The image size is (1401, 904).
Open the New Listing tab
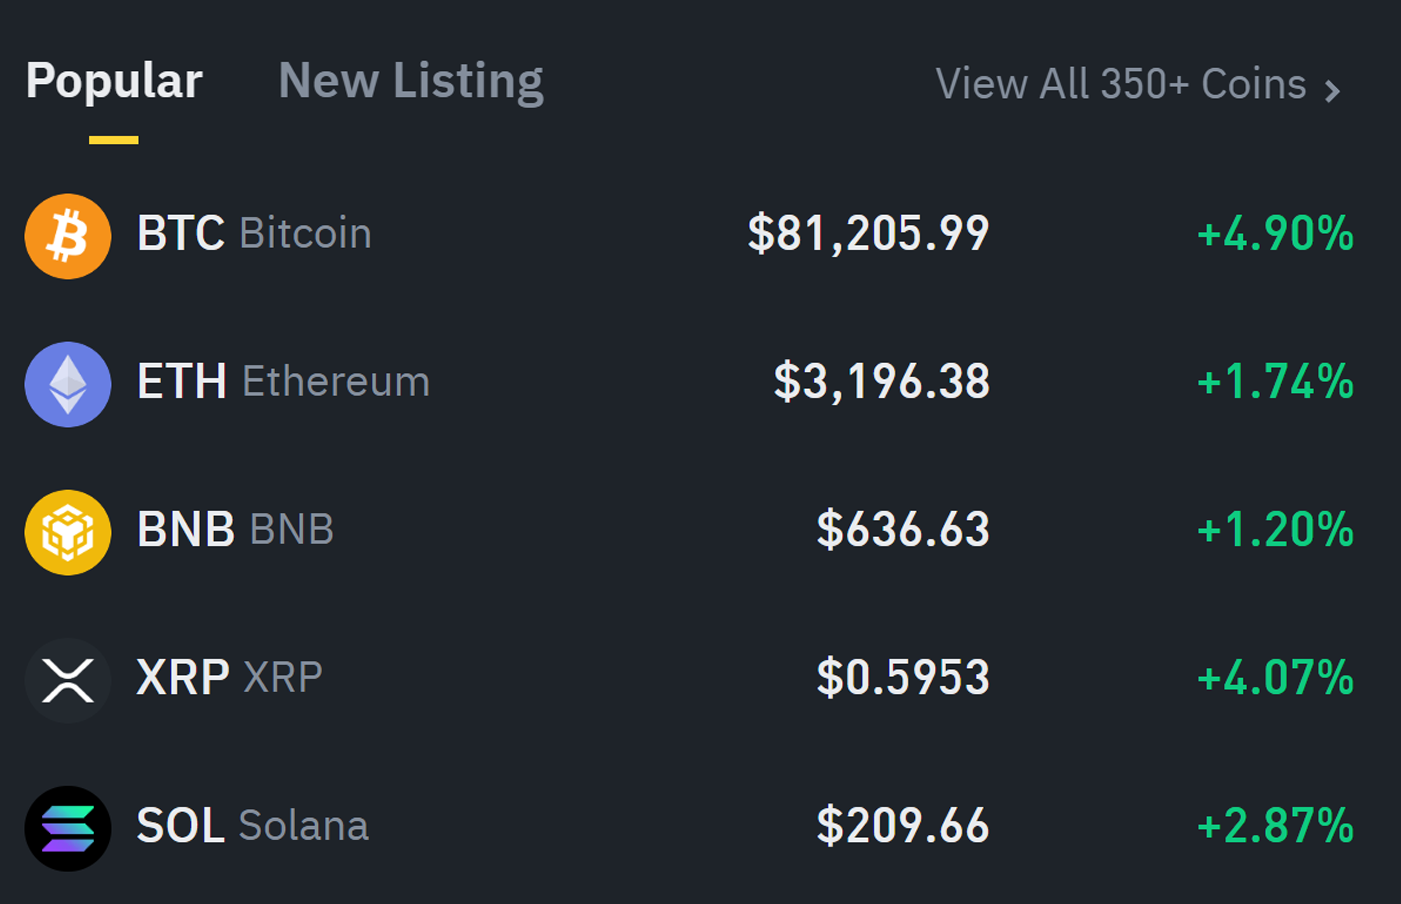pyautogui.click(x=411, y=81)
